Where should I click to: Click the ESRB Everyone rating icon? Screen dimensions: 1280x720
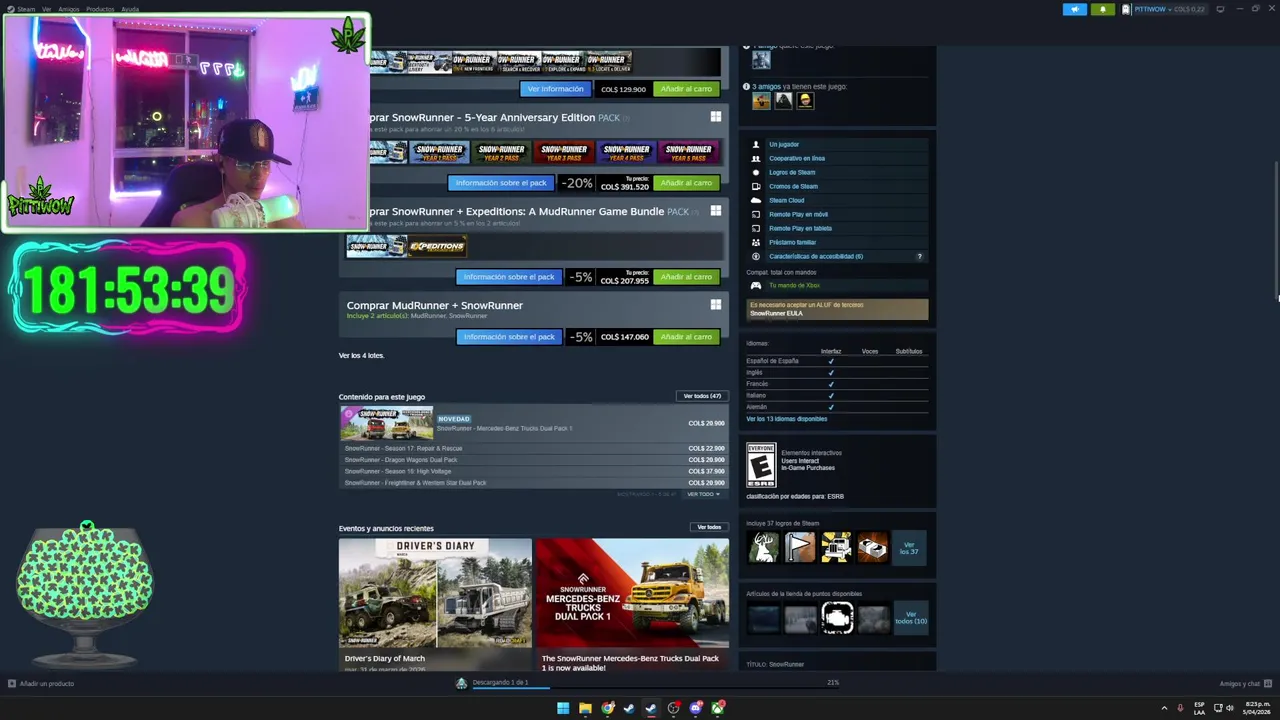(x=761, y=465)
